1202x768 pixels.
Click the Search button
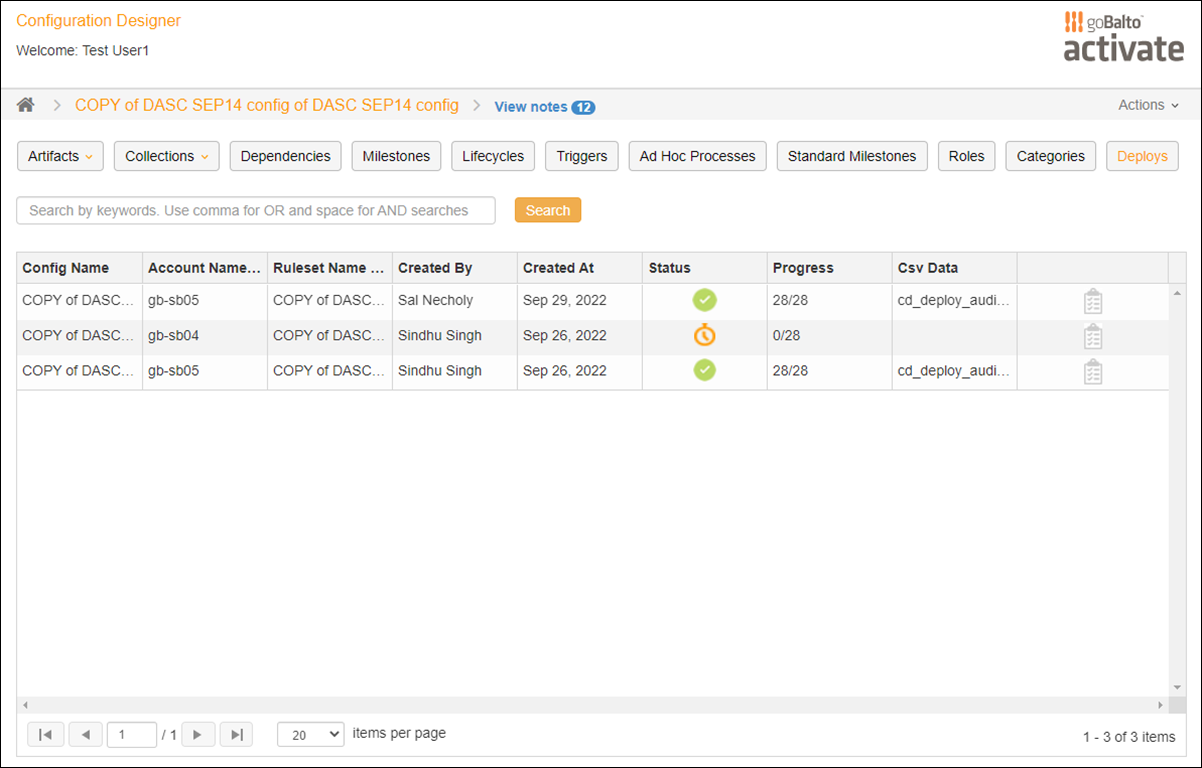click(547, 210)
